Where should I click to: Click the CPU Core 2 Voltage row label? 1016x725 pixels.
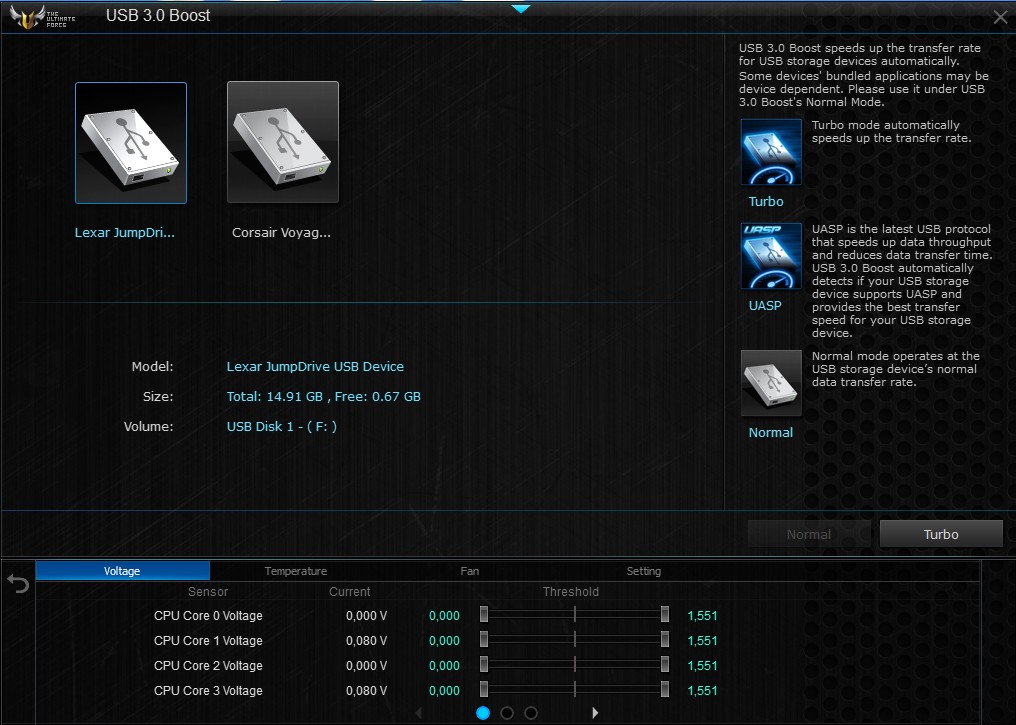pos(208,665)
